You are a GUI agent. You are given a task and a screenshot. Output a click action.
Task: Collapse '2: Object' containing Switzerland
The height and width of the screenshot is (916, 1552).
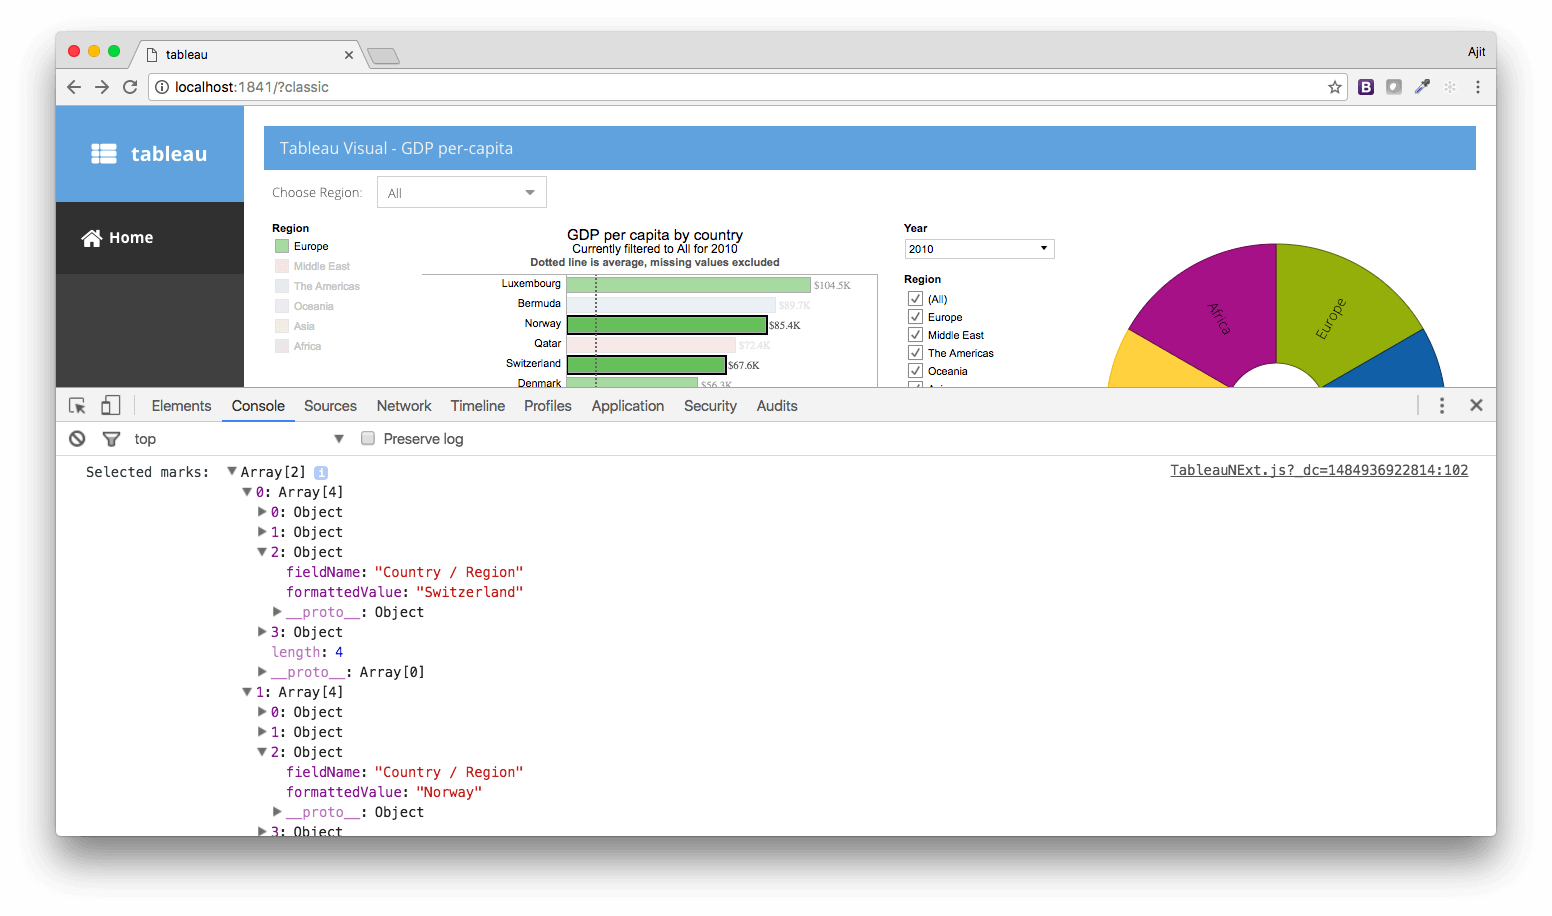click(x=262, y=552)
